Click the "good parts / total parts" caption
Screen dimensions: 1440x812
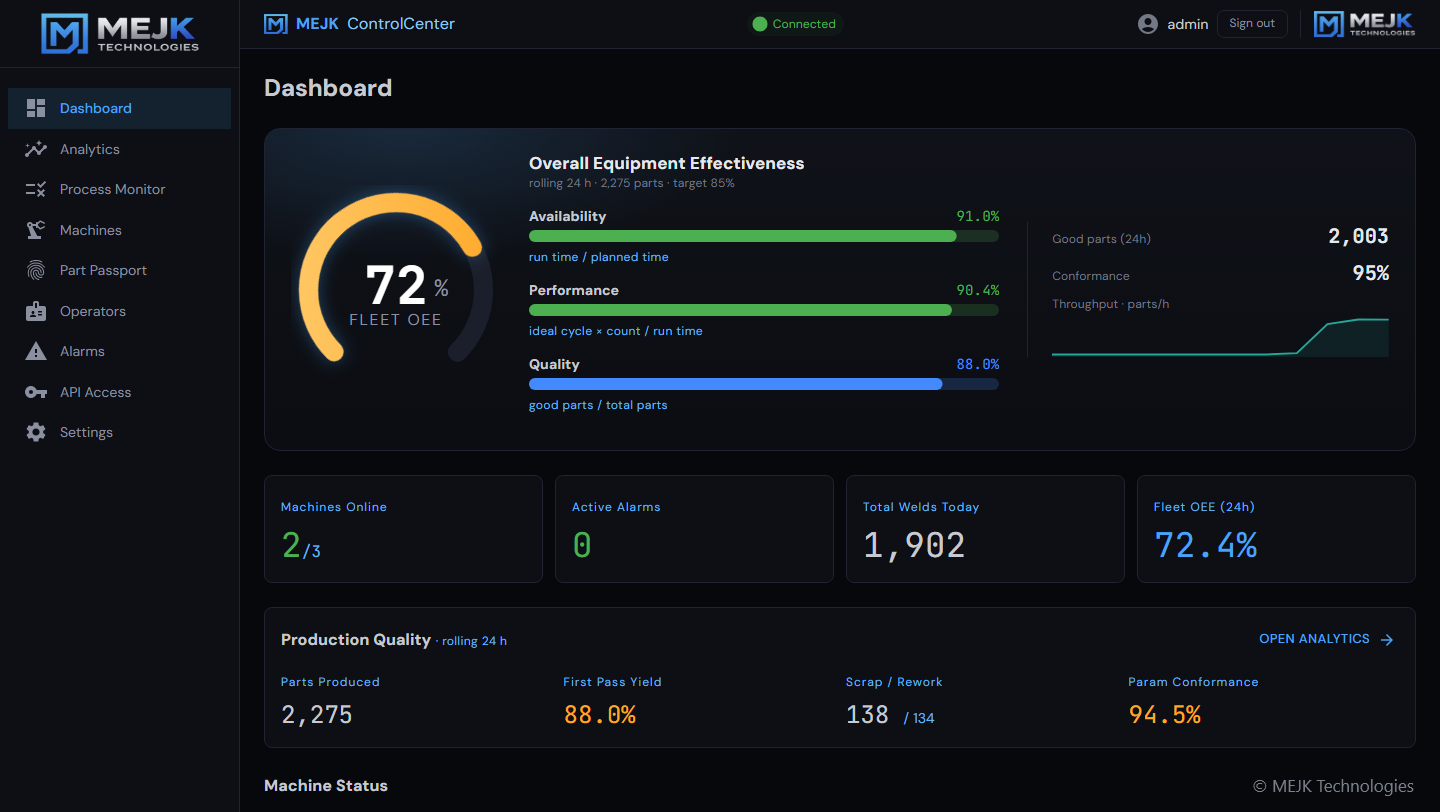(598, 405)
